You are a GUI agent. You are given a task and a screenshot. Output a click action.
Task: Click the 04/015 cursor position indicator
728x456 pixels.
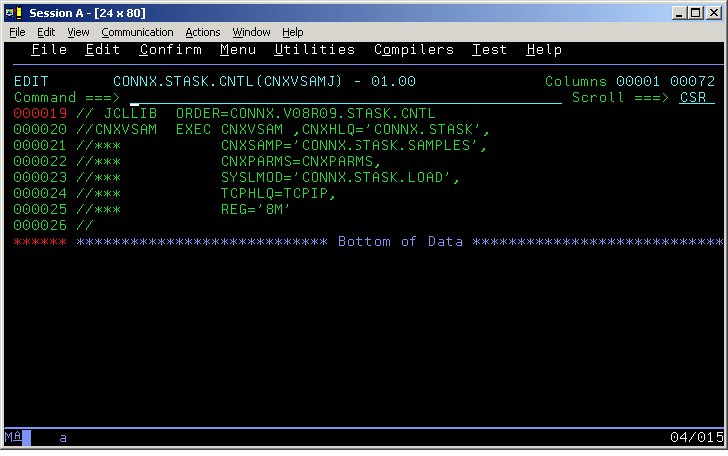pos(696,438)
